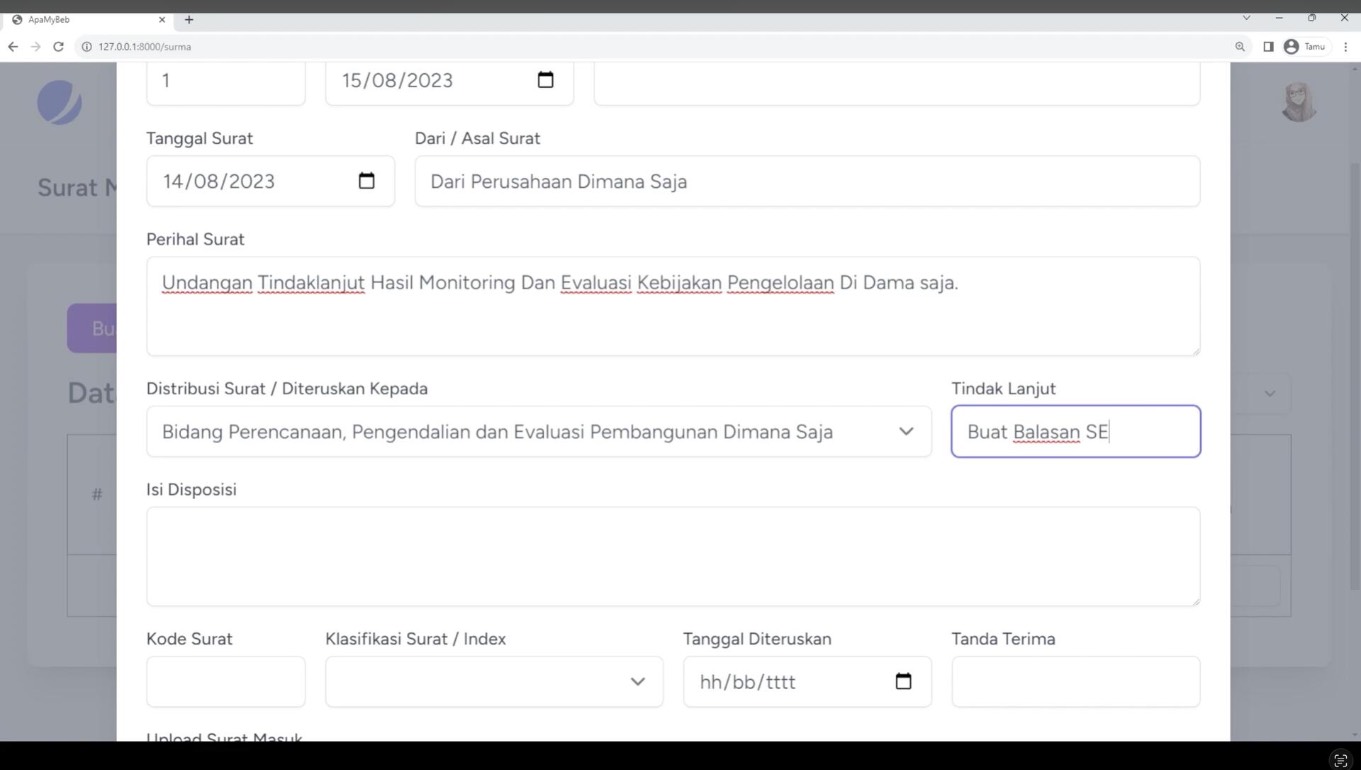This screenshot has width=1361, height=770.
Task: Click the Isi Disposisi text area
Action: point(673,556)
